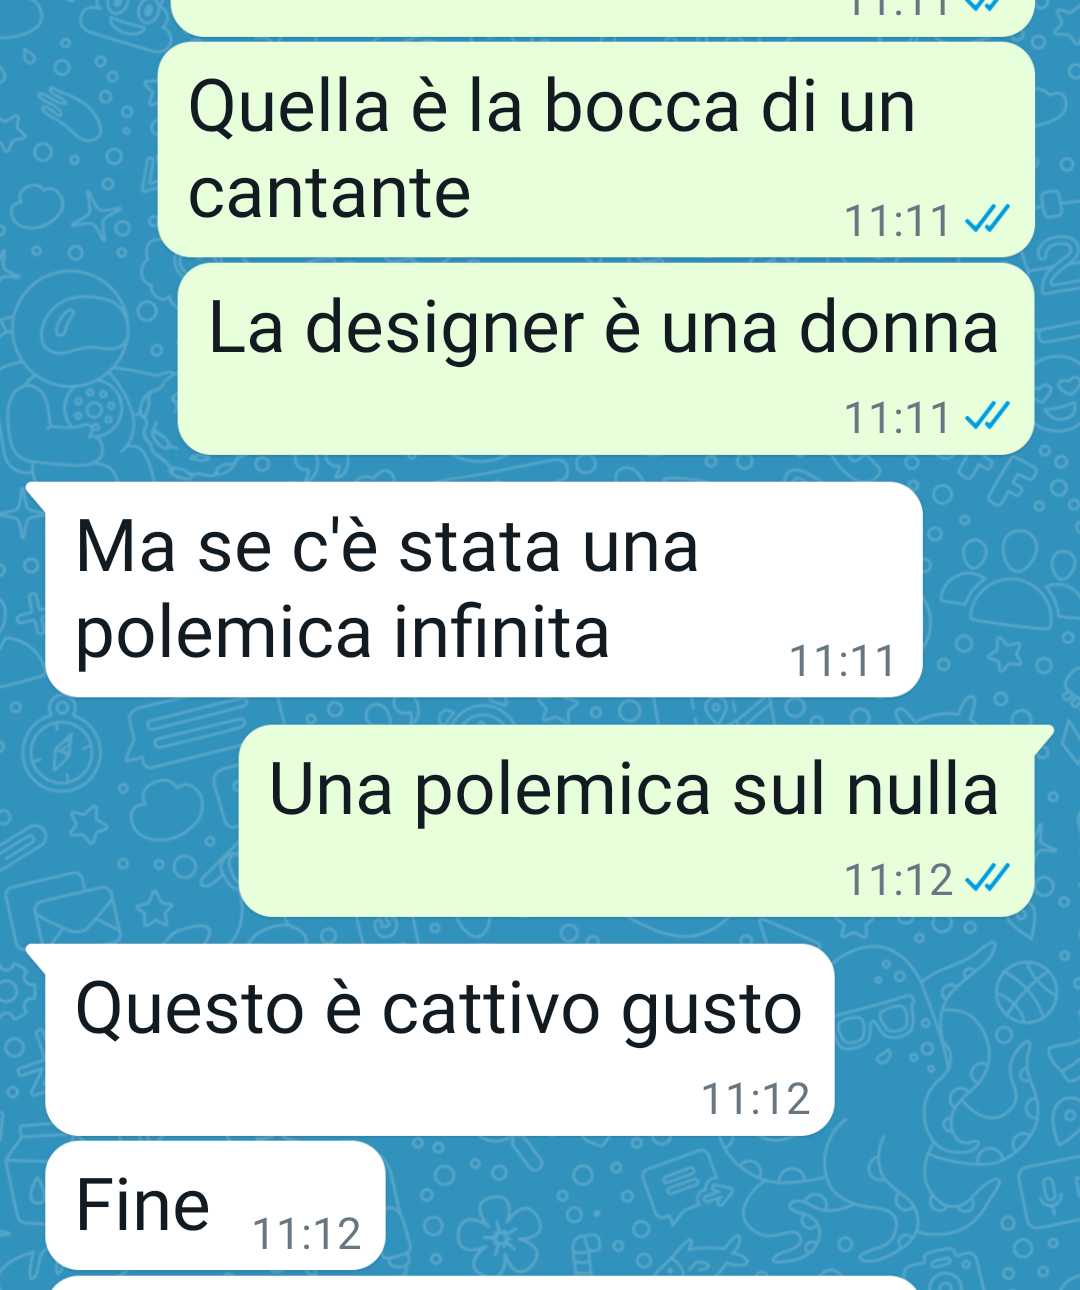1080x1290 pixels.
Task: Tap the message "Quella è la bocca di un cantante"
Action: coord(596,150)
